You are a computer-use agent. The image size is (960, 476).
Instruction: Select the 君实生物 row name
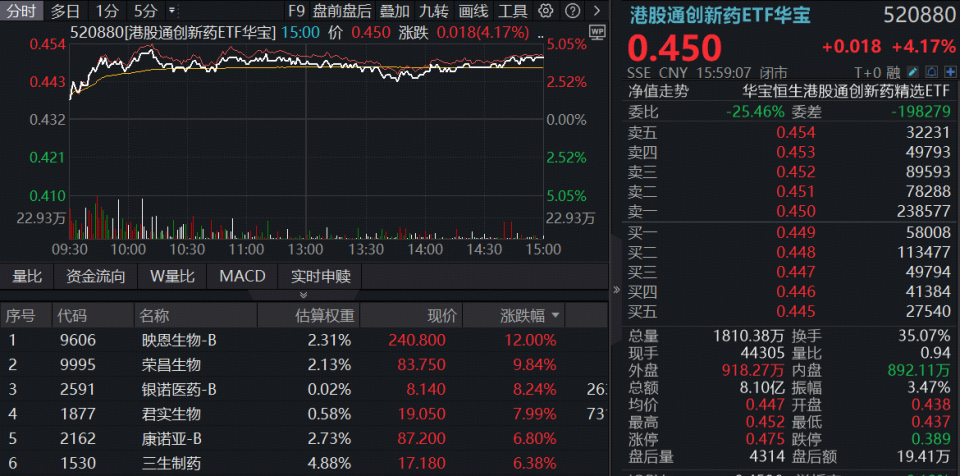[171, 415]
